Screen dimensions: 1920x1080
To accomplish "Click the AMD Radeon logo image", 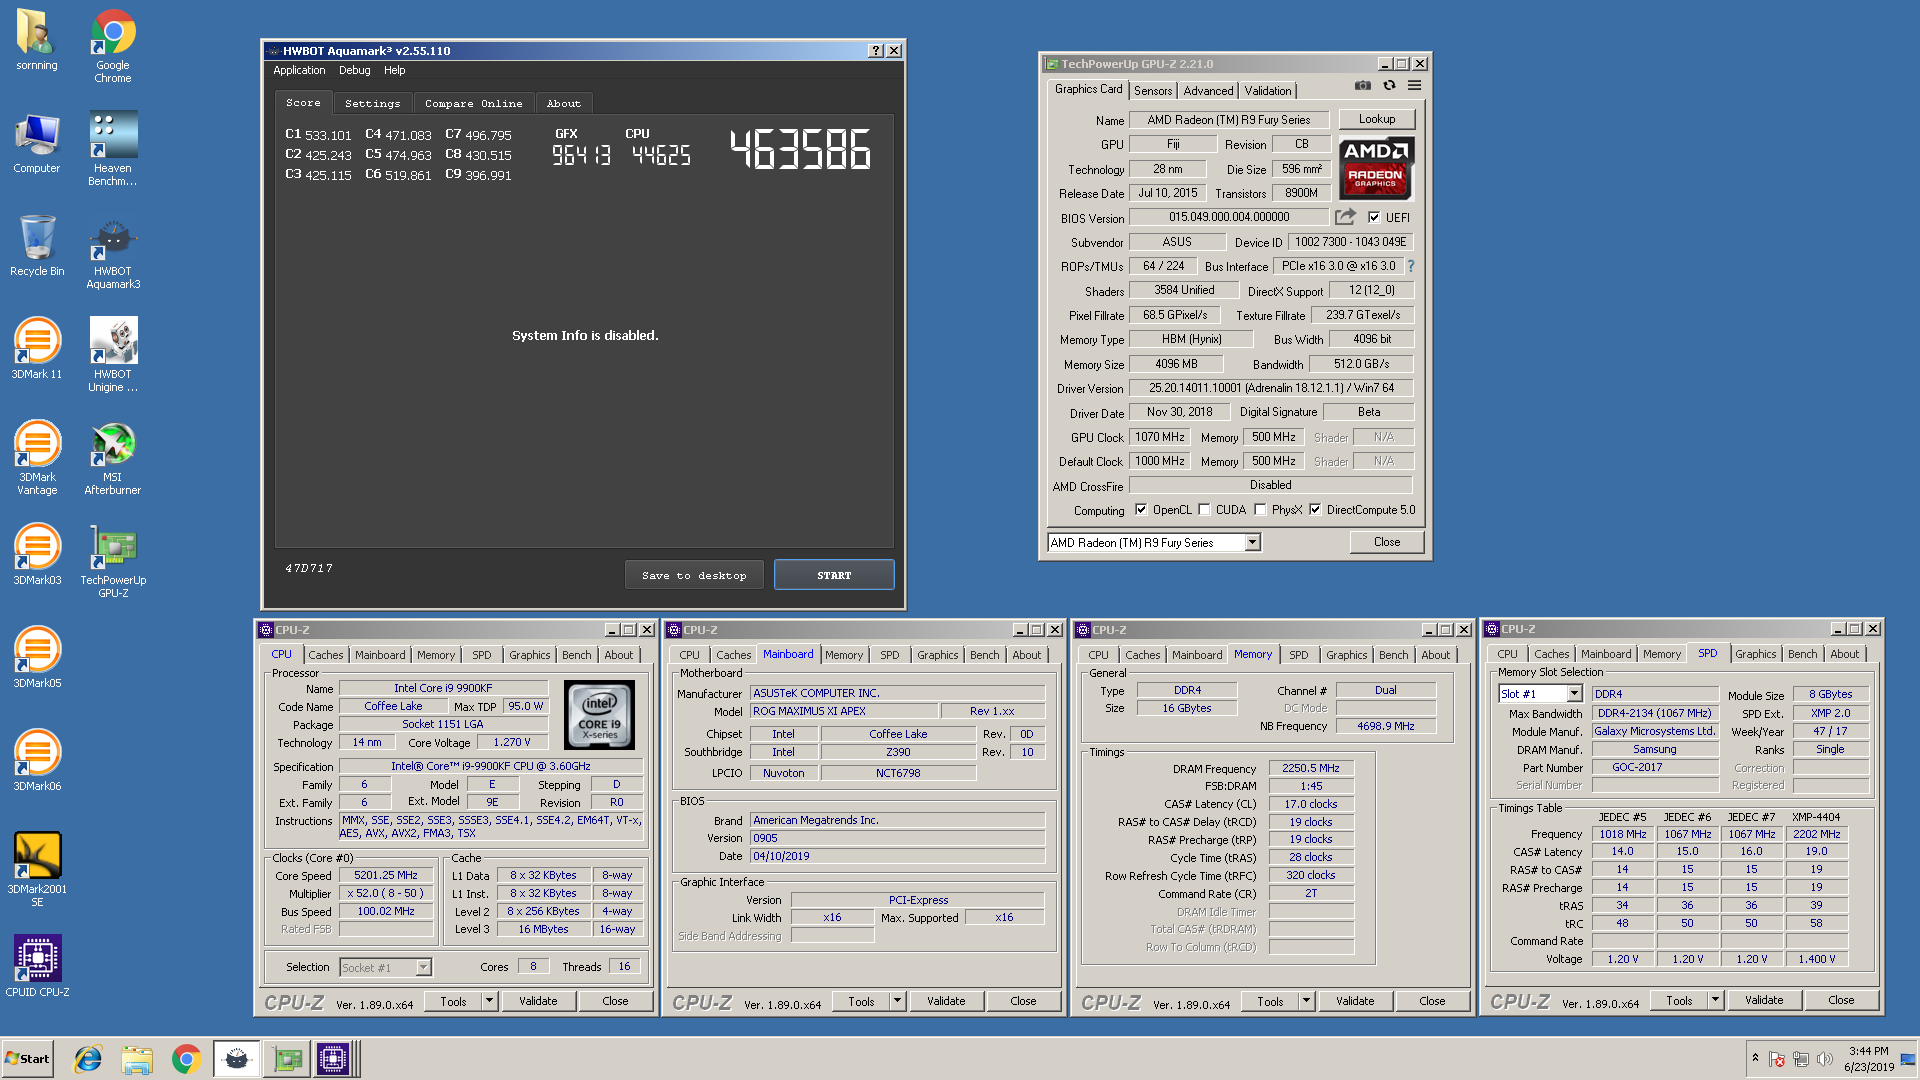I will tap(1376, 167).
